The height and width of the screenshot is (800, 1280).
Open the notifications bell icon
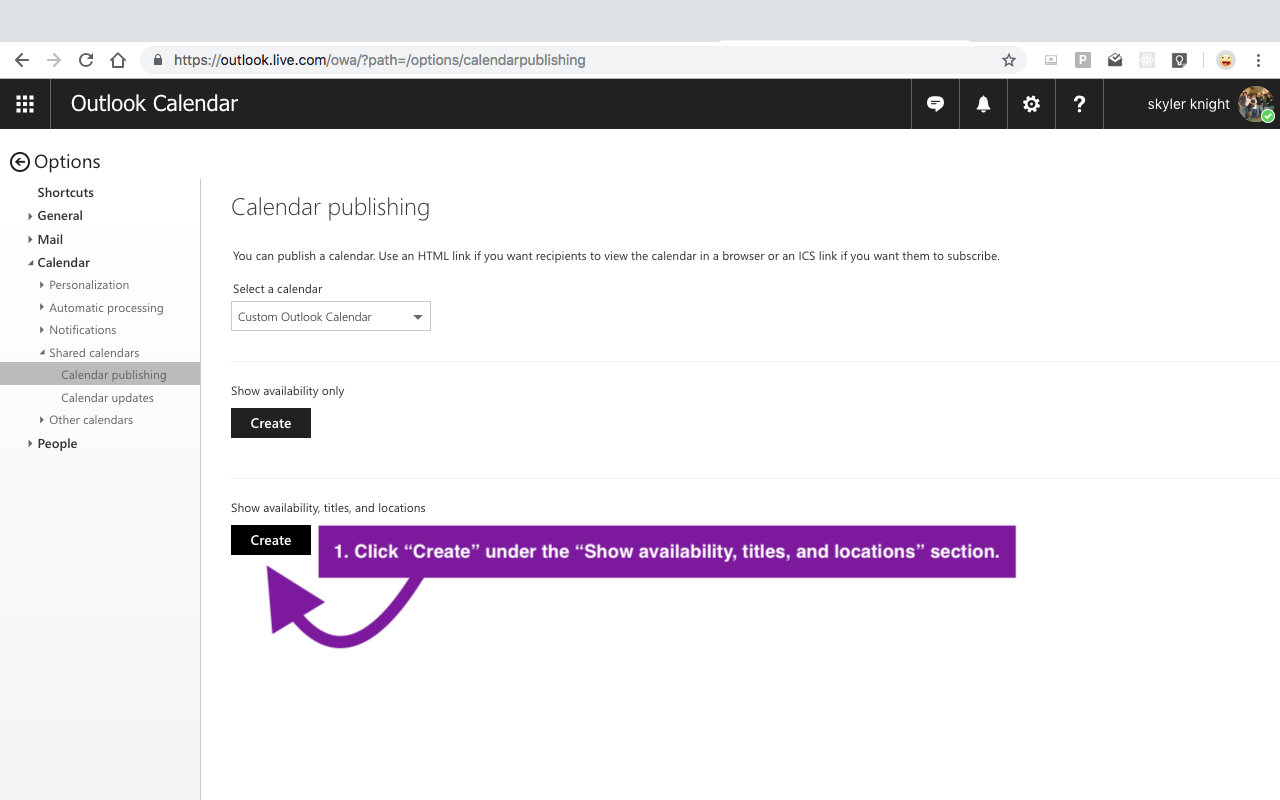tap(983, 104)
